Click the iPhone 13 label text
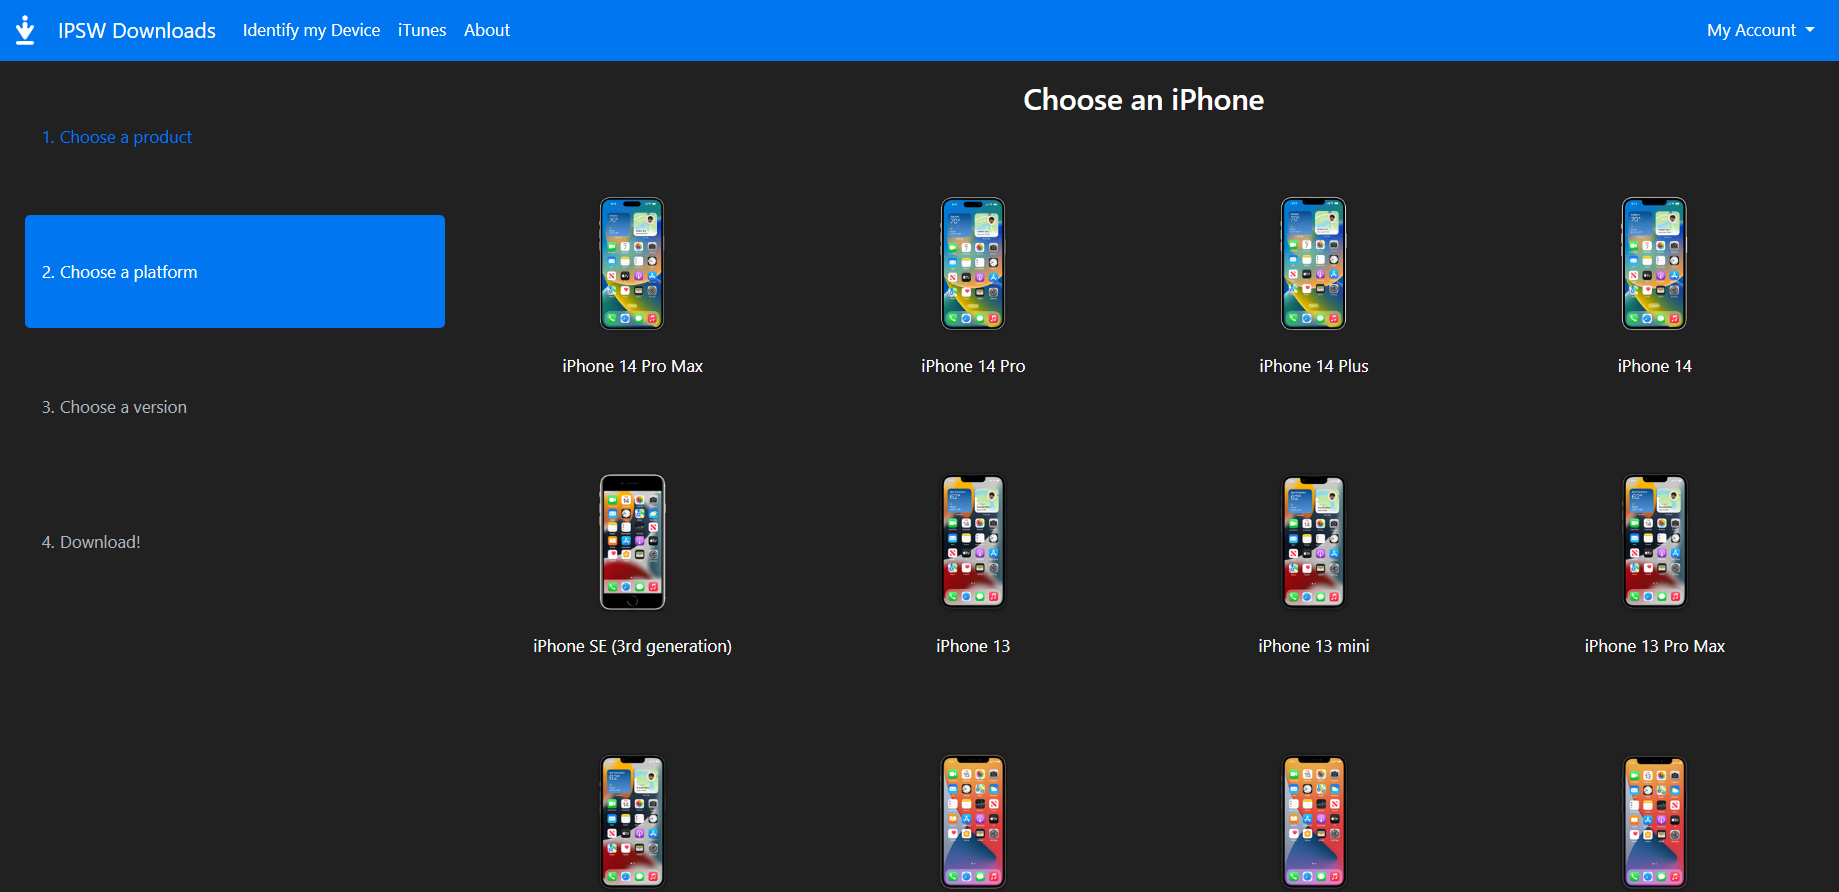The image size is (1839, 892). (x=973, y=646)
